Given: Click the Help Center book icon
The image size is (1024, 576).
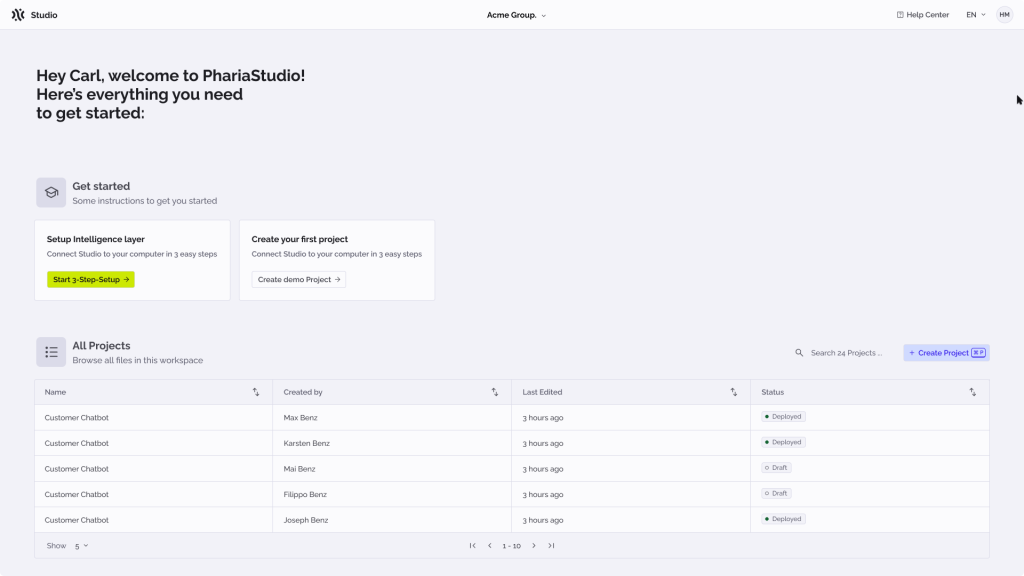Looking at the screenshot, I should coord(900,14).
